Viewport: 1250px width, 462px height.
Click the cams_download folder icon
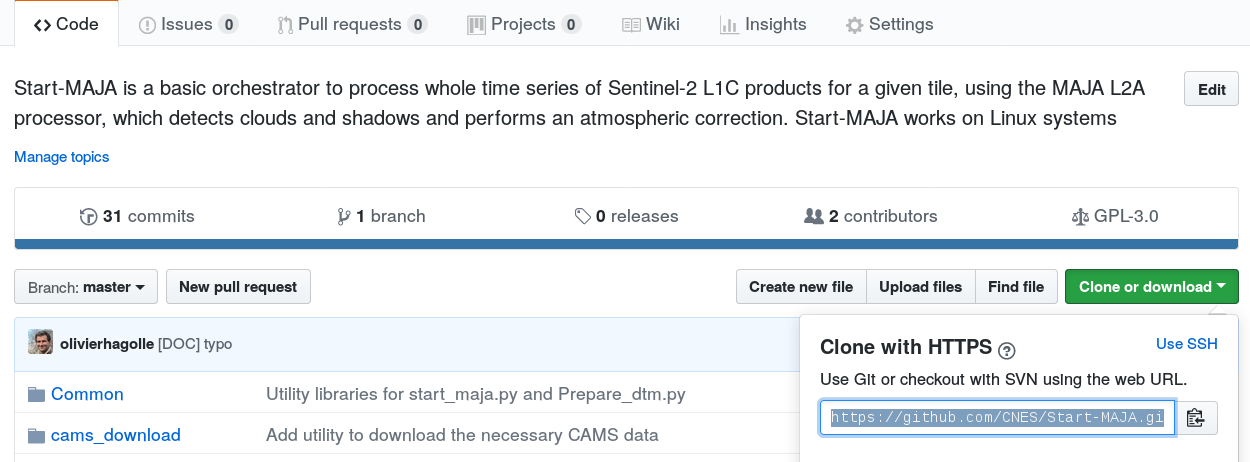coord(36,435)
